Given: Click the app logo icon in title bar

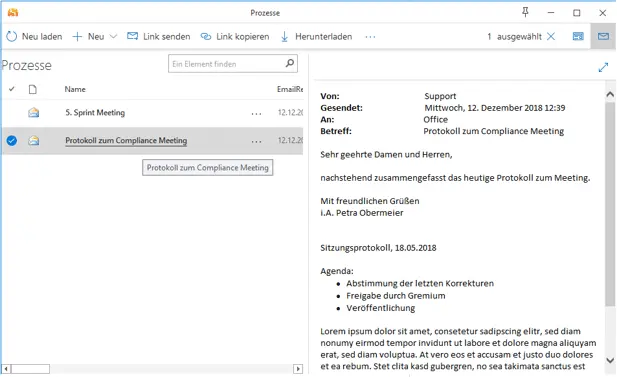Looking at the screenshot, I should pos(13,13).
